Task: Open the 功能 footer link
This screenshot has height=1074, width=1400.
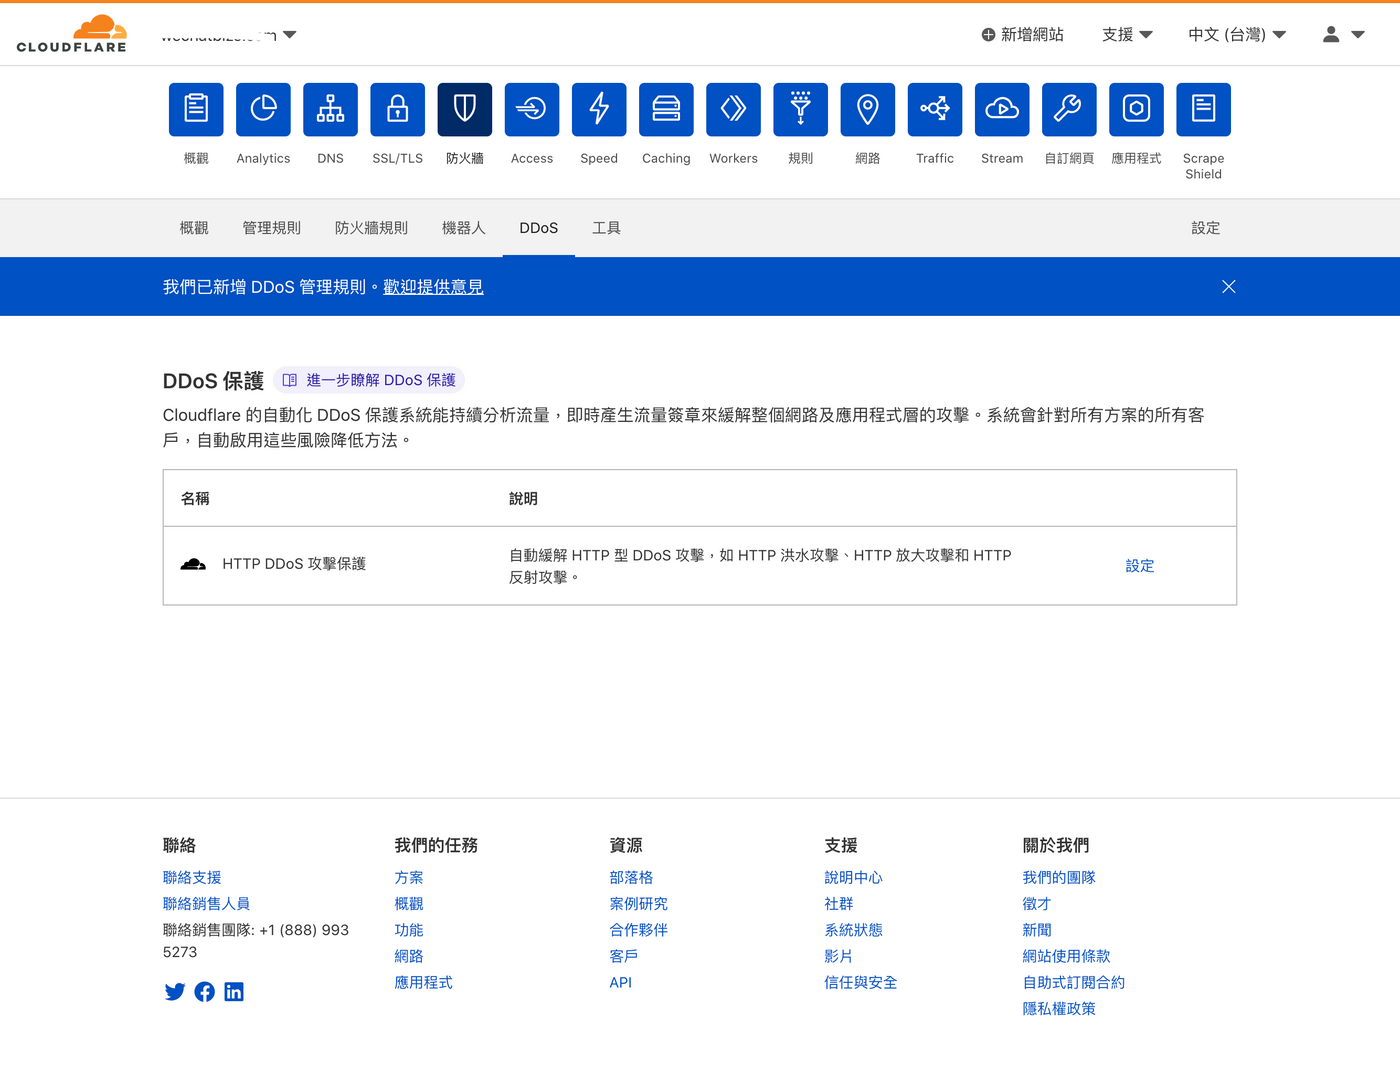Action: [x=409, y=930]
